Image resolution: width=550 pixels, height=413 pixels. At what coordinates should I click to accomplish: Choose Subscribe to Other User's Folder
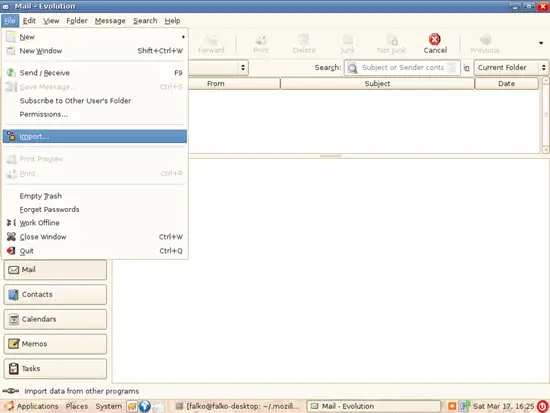(95, 101)
